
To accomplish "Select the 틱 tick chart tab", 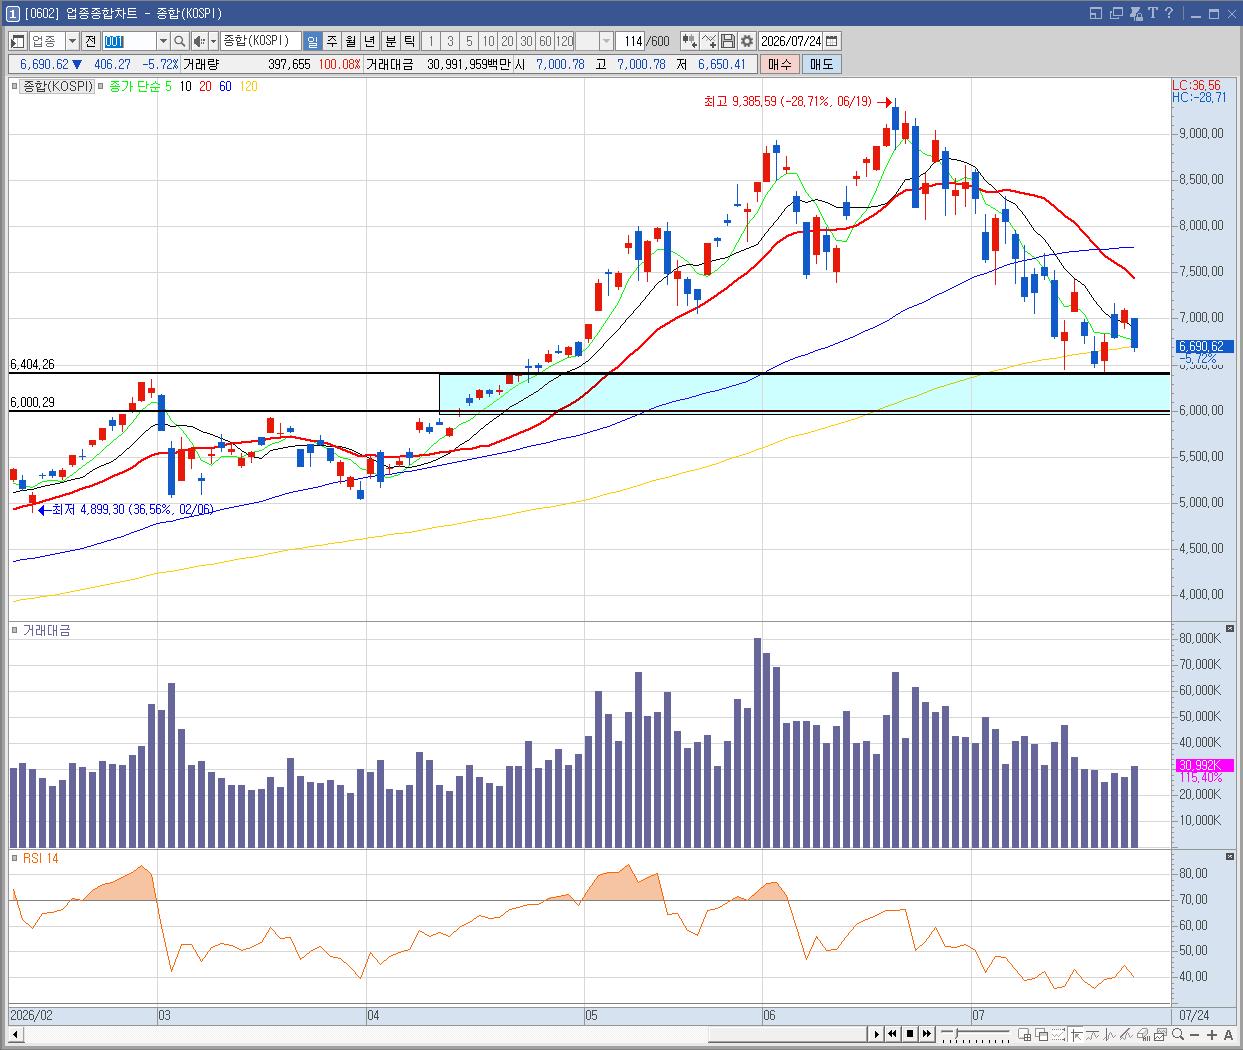I will (x=409, y=41).
